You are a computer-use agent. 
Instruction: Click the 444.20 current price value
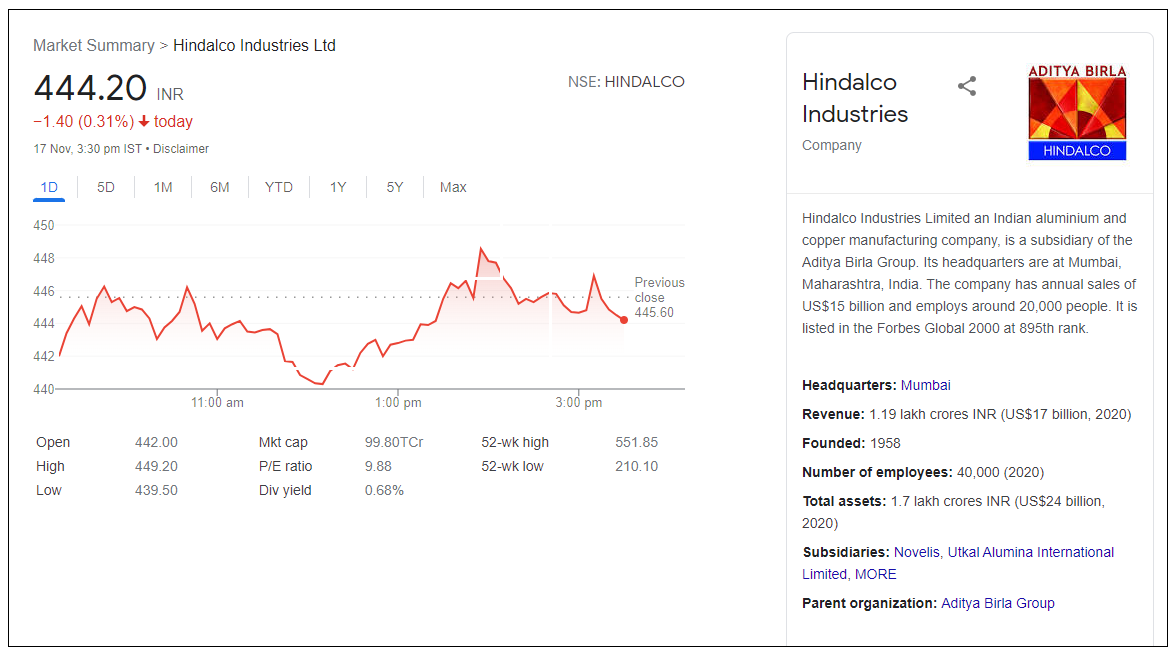click(90, 88)
